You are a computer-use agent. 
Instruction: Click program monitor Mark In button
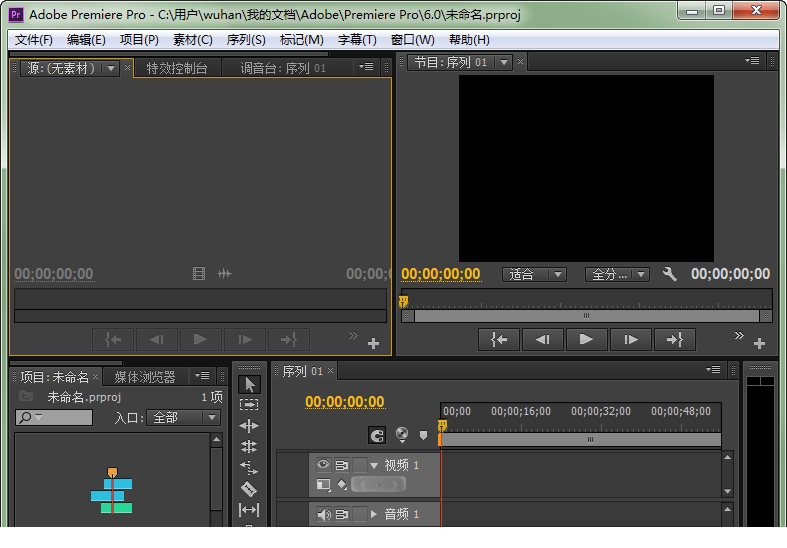[498, 340]
